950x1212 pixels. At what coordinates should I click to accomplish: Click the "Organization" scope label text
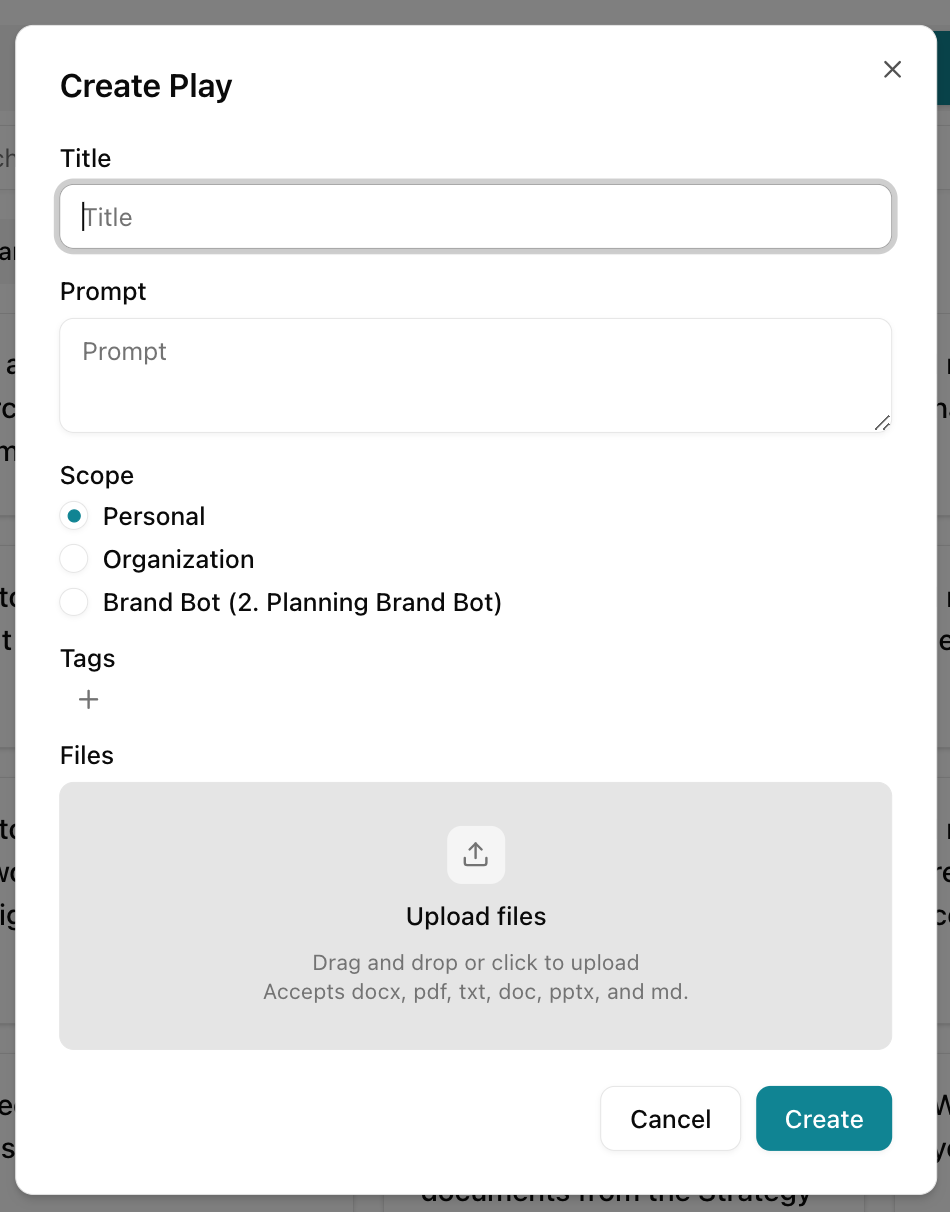pos(179,559)
